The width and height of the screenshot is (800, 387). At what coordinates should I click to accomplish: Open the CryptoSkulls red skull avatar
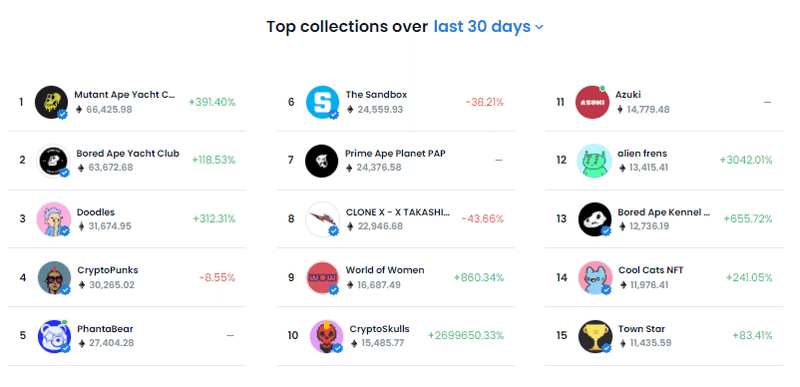(327, 336)
